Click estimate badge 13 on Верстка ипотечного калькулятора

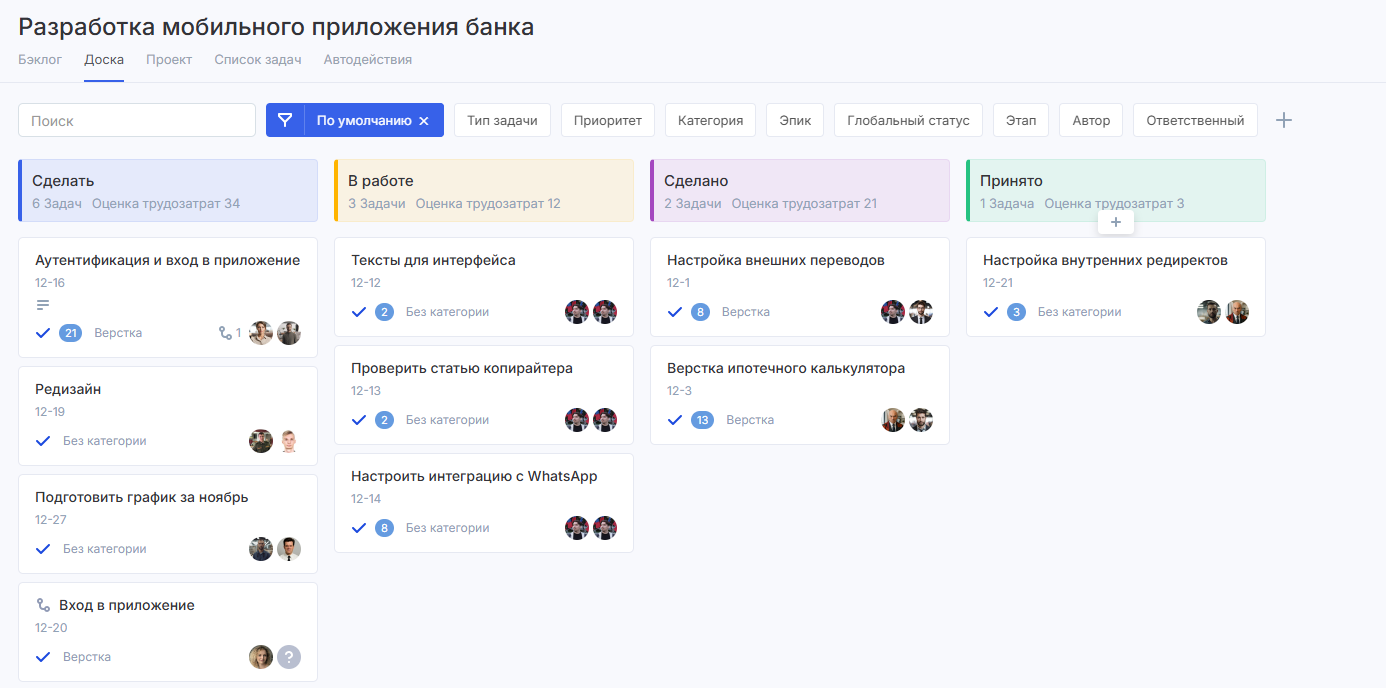coord(703,420)
